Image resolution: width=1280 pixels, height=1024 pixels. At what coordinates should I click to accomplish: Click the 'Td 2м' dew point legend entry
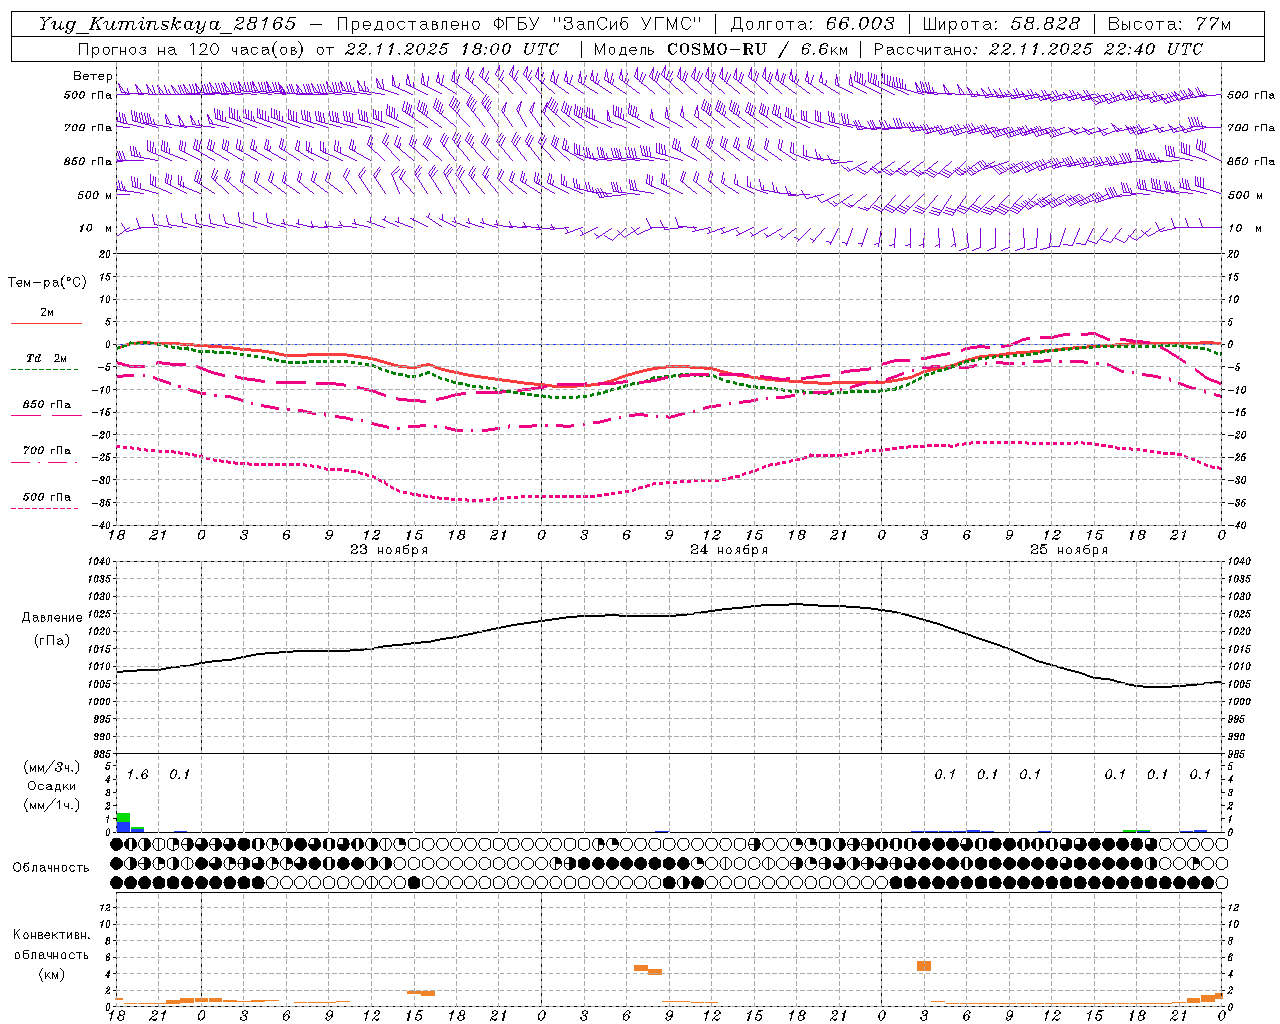coord(46,358)
